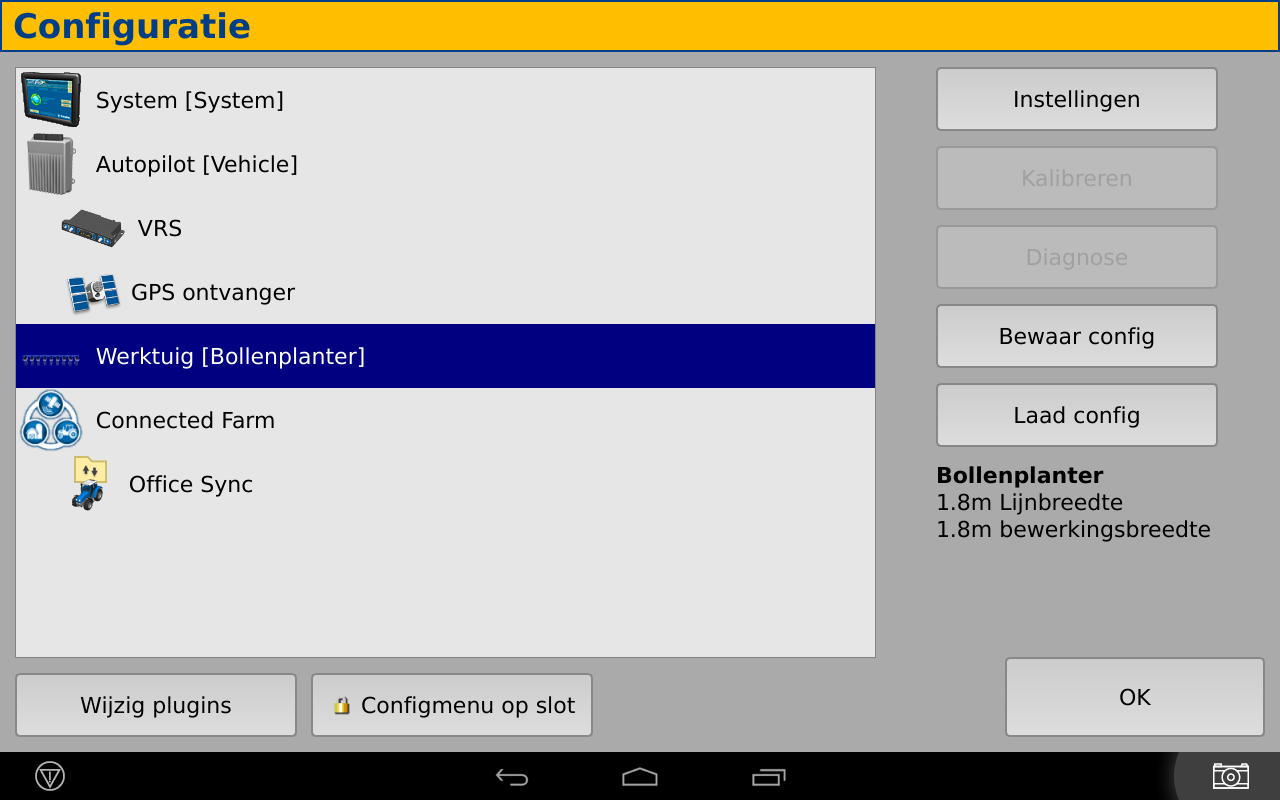Click the Office Sync tractor icon
The height and width of the screenshot is (800, 1280).
[x=89, y=484]
